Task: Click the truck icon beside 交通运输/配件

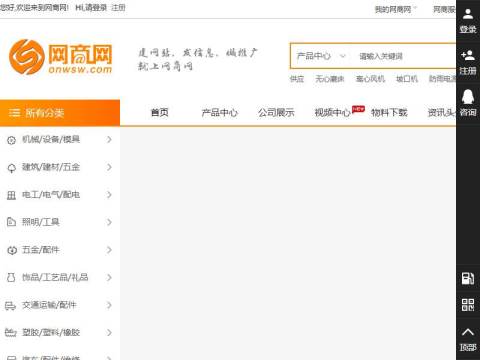Action: click(x=10, y=305)
